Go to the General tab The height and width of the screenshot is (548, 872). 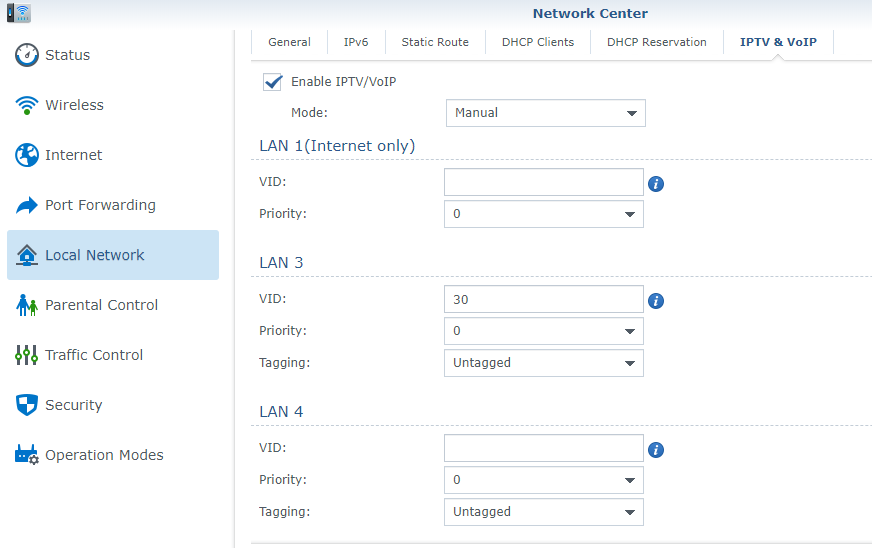(289, 42)
